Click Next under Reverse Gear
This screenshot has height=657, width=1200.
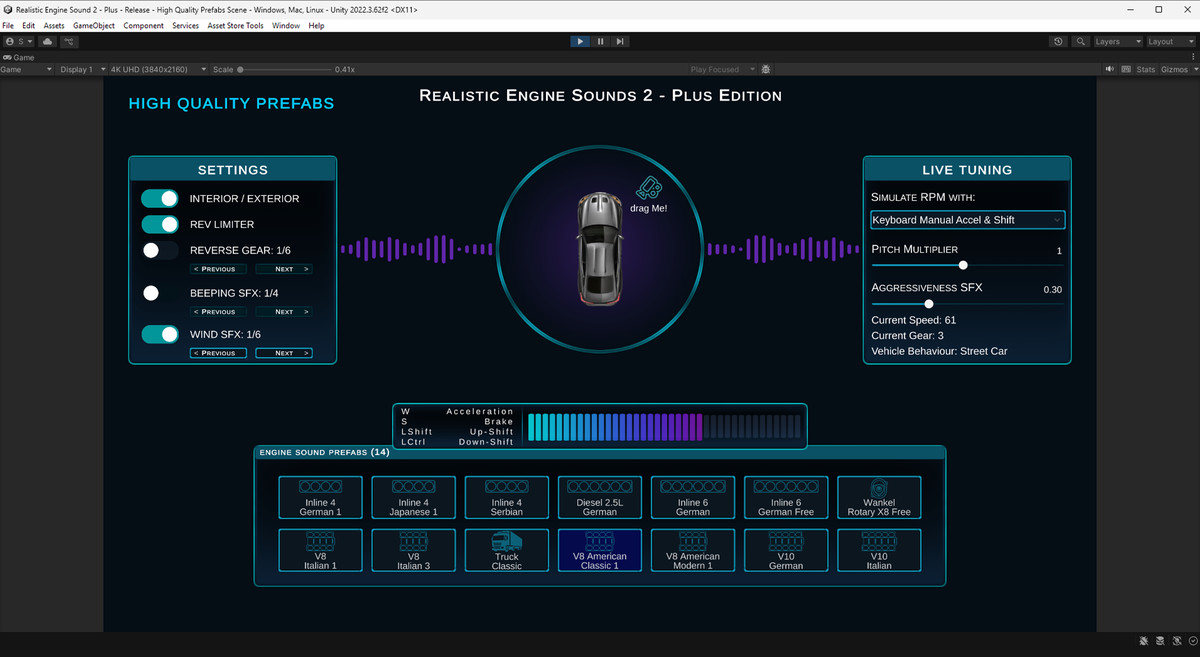(284, 269)
